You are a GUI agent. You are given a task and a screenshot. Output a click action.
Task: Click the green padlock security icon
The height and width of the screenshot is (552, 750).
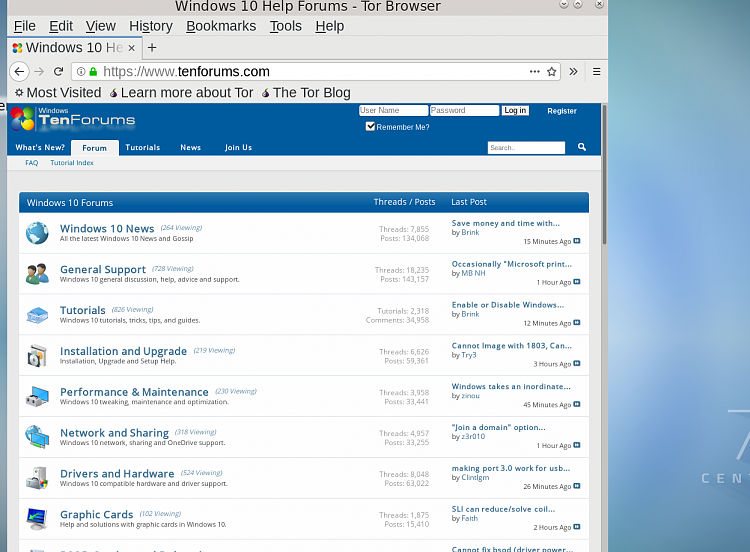93,72
